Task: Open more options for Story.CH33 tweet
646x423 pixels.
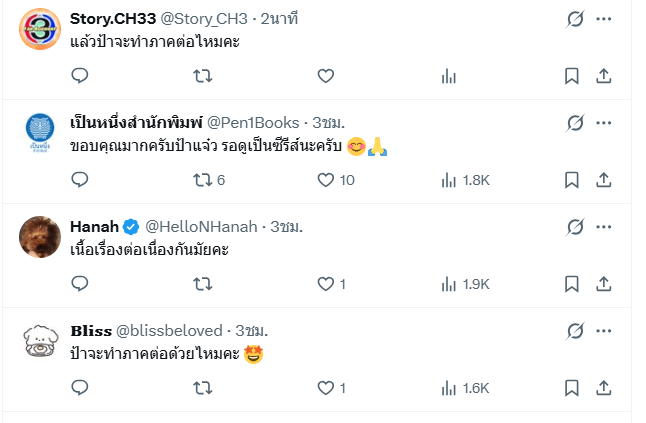Action: pos(604,19)
